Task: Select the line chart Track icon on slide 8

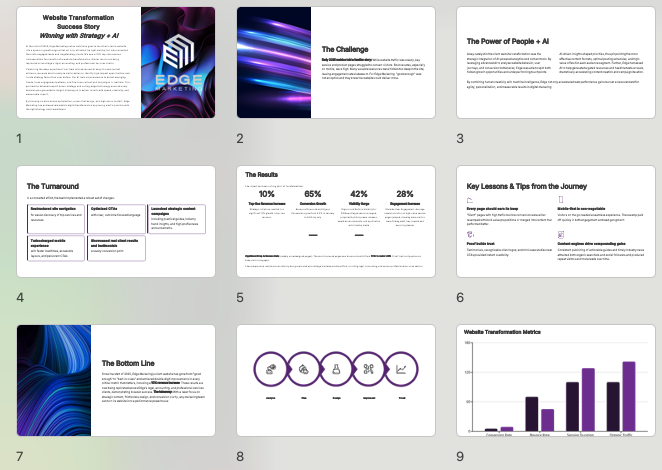Action: pyautogui.click(x=401, y=369)
